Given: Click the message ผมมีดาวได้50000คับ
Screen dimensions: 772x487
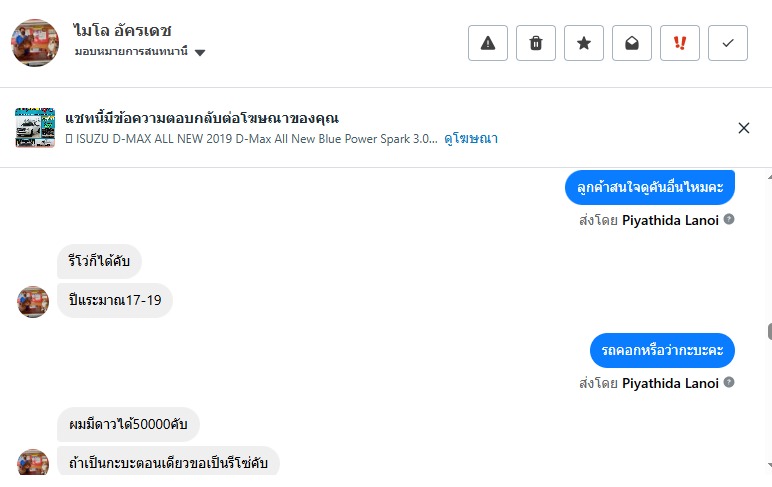Looking at the screenshot, I should pyautogui.click(x=128, y=424).
